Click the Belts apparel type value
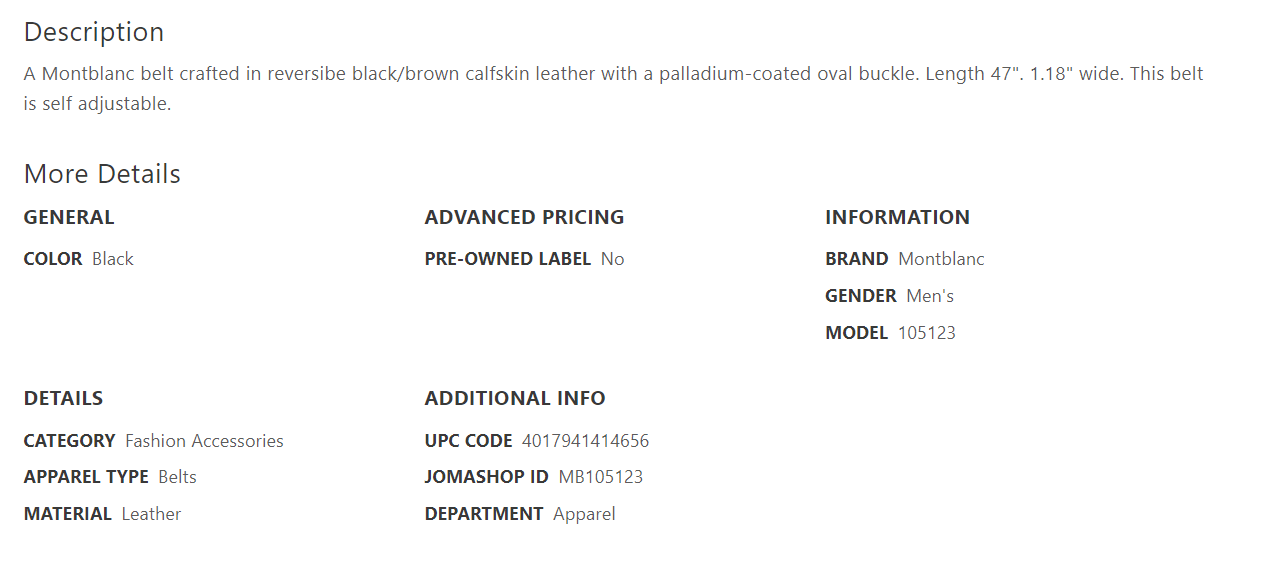1265x574 pixels. [177, 477]
